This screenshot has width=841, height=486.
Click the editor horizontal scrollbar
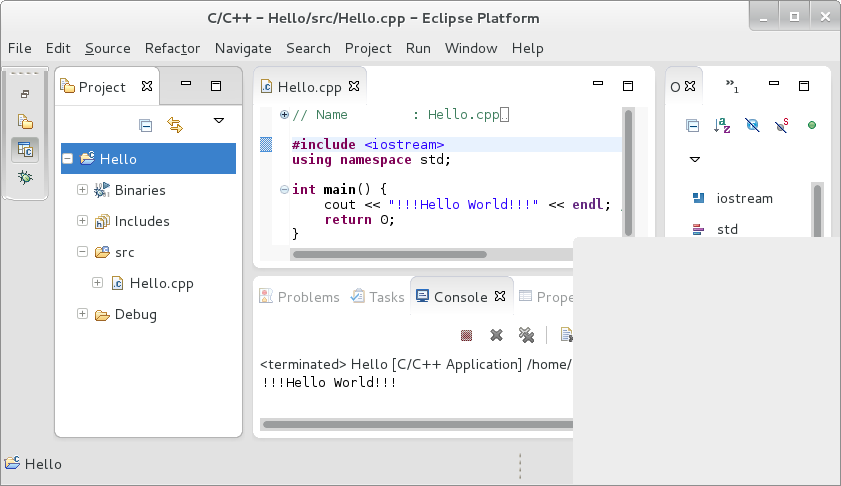point(390,254)
